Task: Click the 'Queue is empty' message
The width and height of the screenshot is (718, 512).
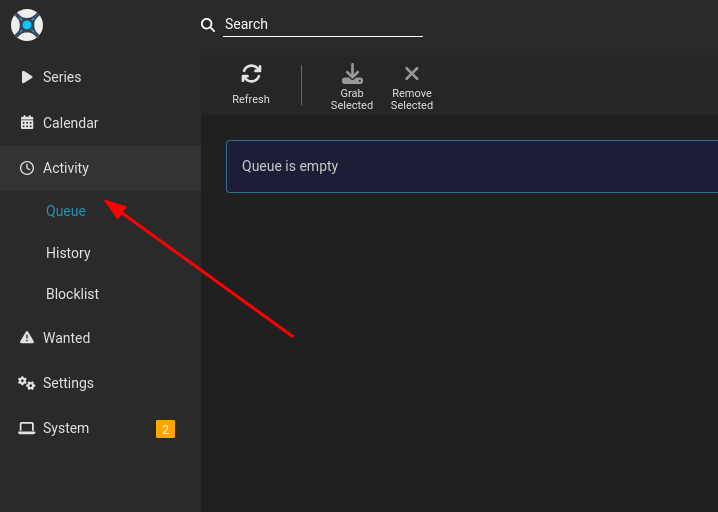Action: coord(290,166)
